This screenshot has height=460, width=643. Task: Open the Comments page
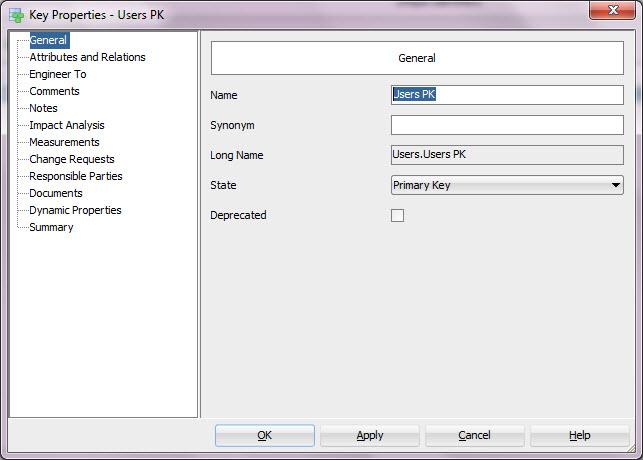click(54, 91)
